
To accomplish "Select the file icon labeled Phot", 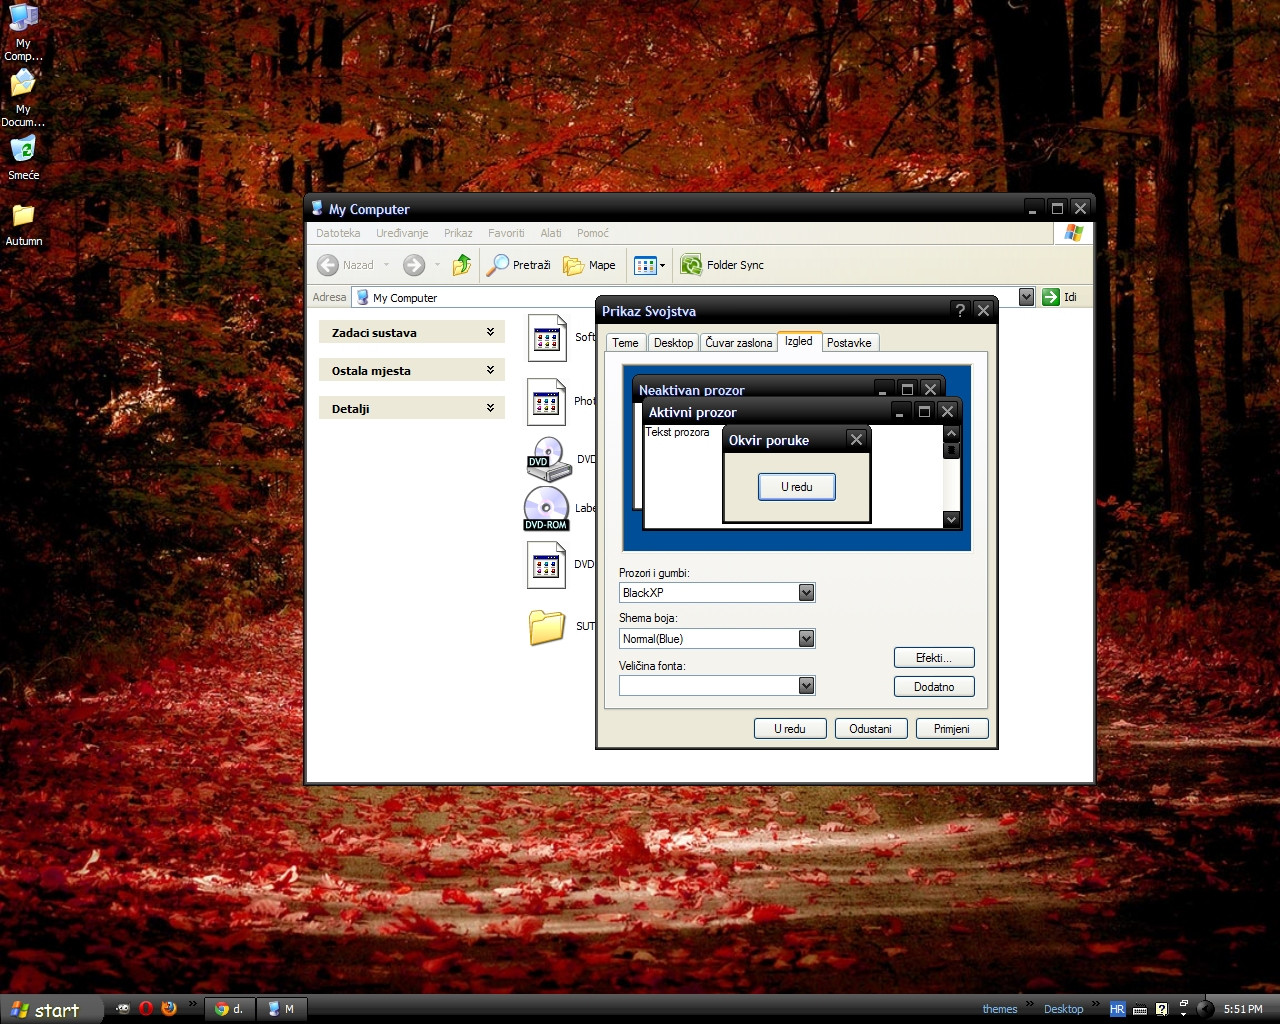I will [547, 402].
